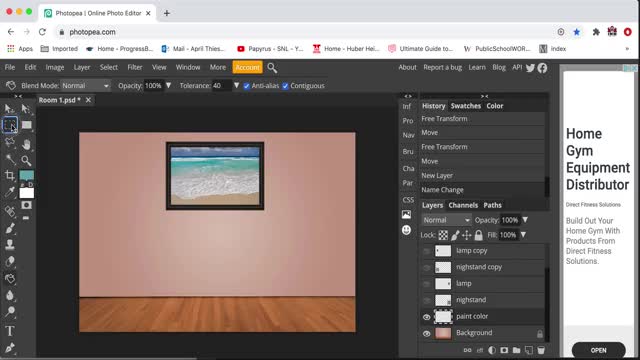Viewport: 640px width, 360px height.
Task: Click the OPEN button in the ad
Action: coord(598,350)
